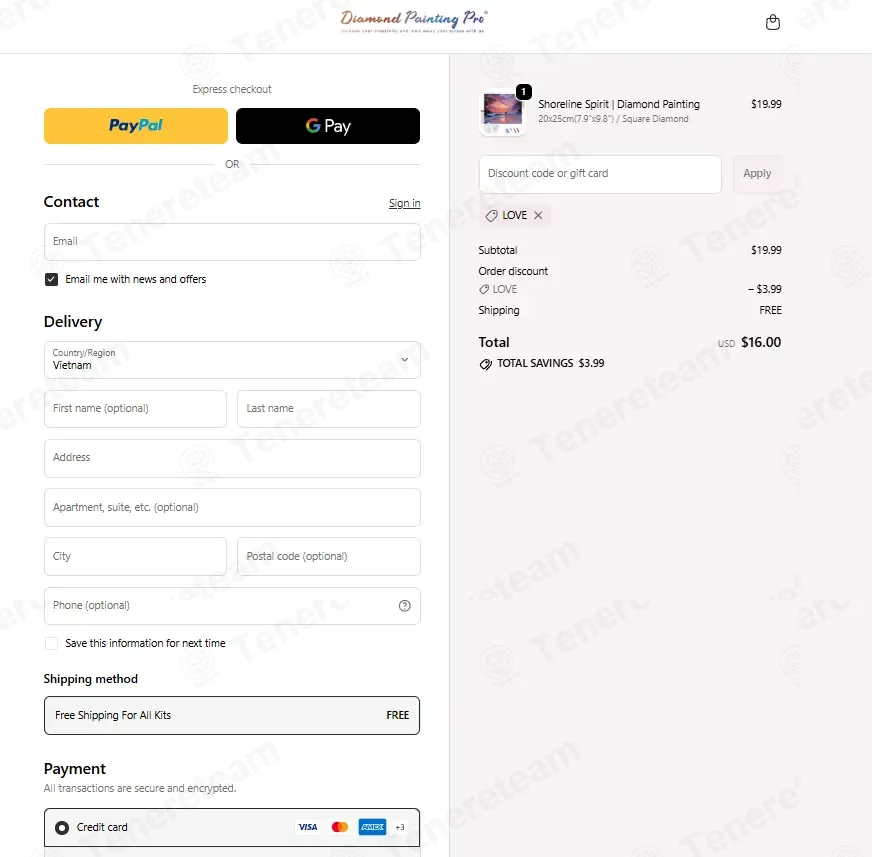The image size is (872, 857).
Task: Focus the Discount code or gift card field
Action: (x=600, y=174)
